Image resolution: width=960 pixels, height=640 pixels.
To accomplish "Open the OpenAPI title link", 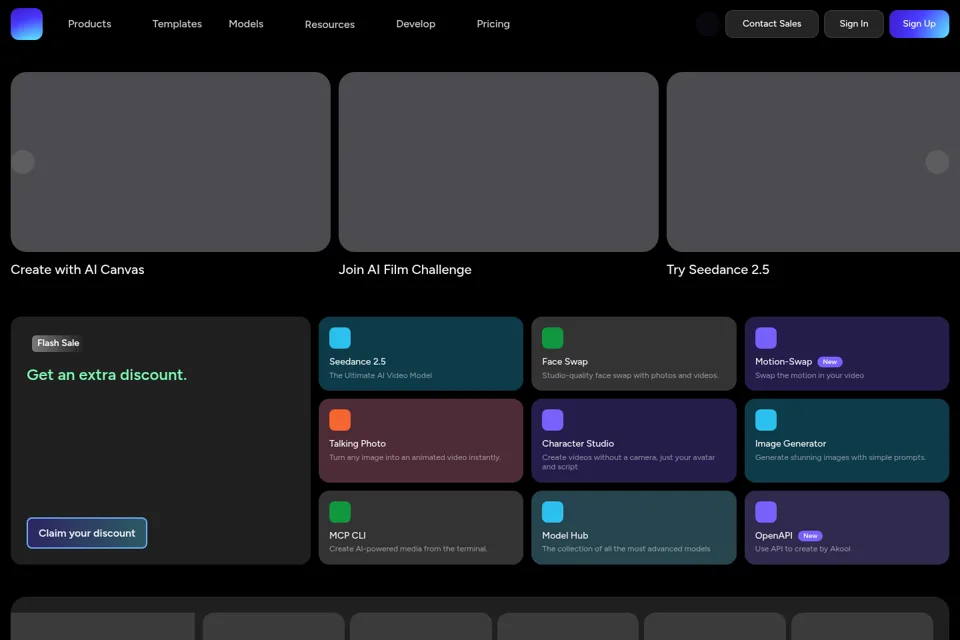I will click(773, 535).
